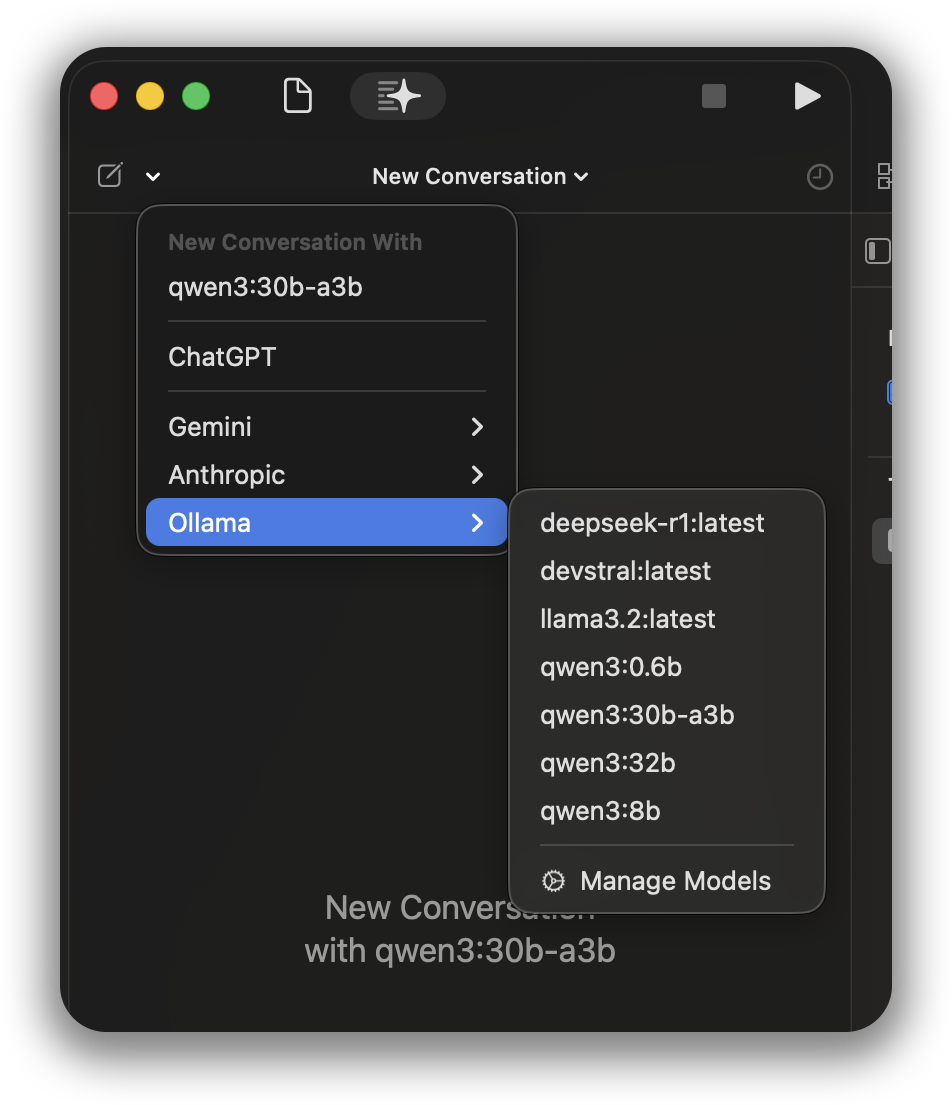
Task: Open a new conversation with the compose icon
Action: point(109,174)
